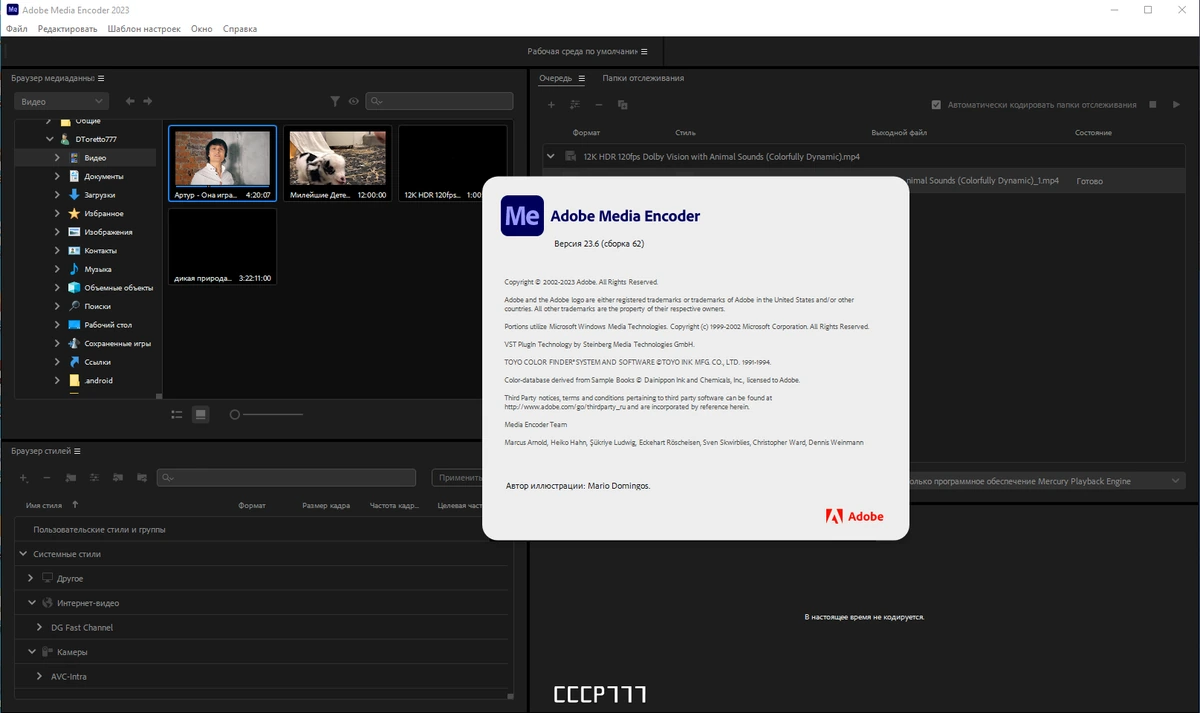The width and height of the screenshot is (1200, 713).
Task: Select the Ссылки folder icon
Action: click(74, 362)
